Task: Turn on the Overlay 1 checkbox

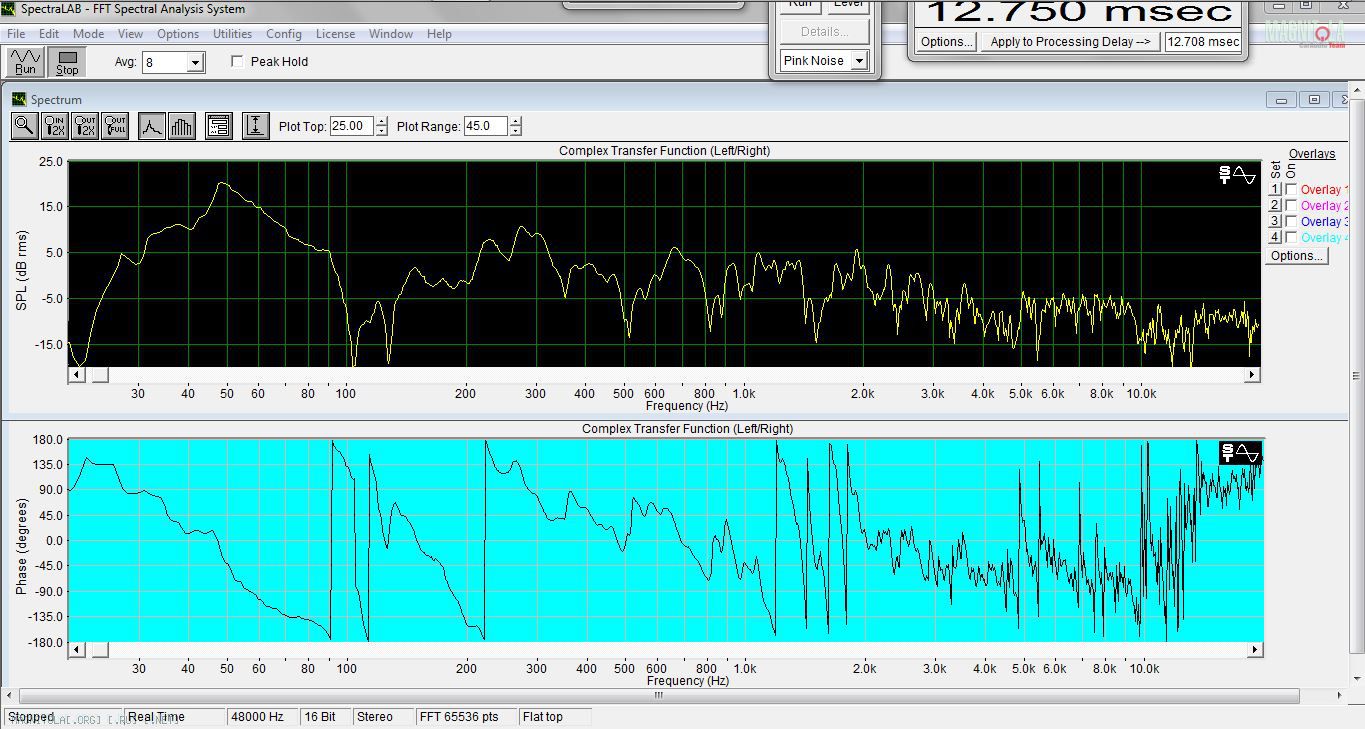Action: [x=1291, y=190]
